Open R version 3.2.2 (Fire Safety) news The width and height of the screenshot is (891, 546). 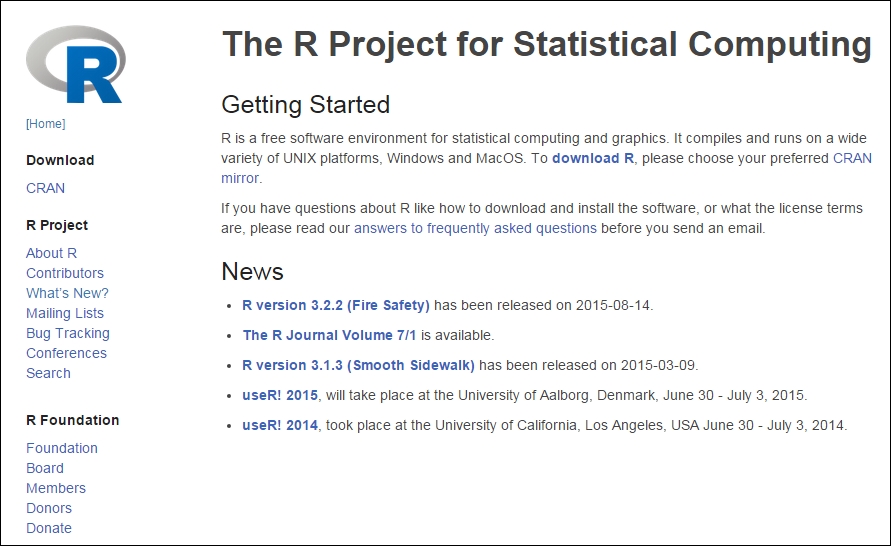coord(336,305)
